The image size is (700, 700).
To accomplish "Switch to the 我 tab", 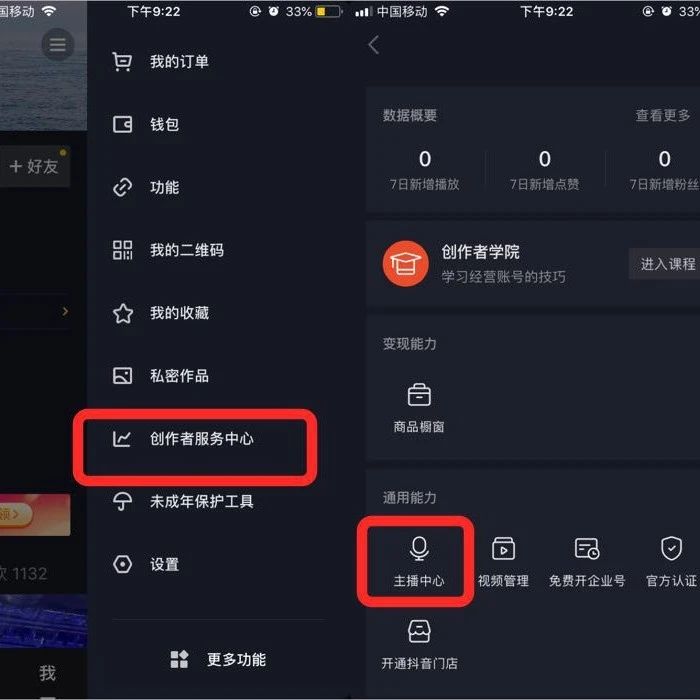I will [47, 673].
